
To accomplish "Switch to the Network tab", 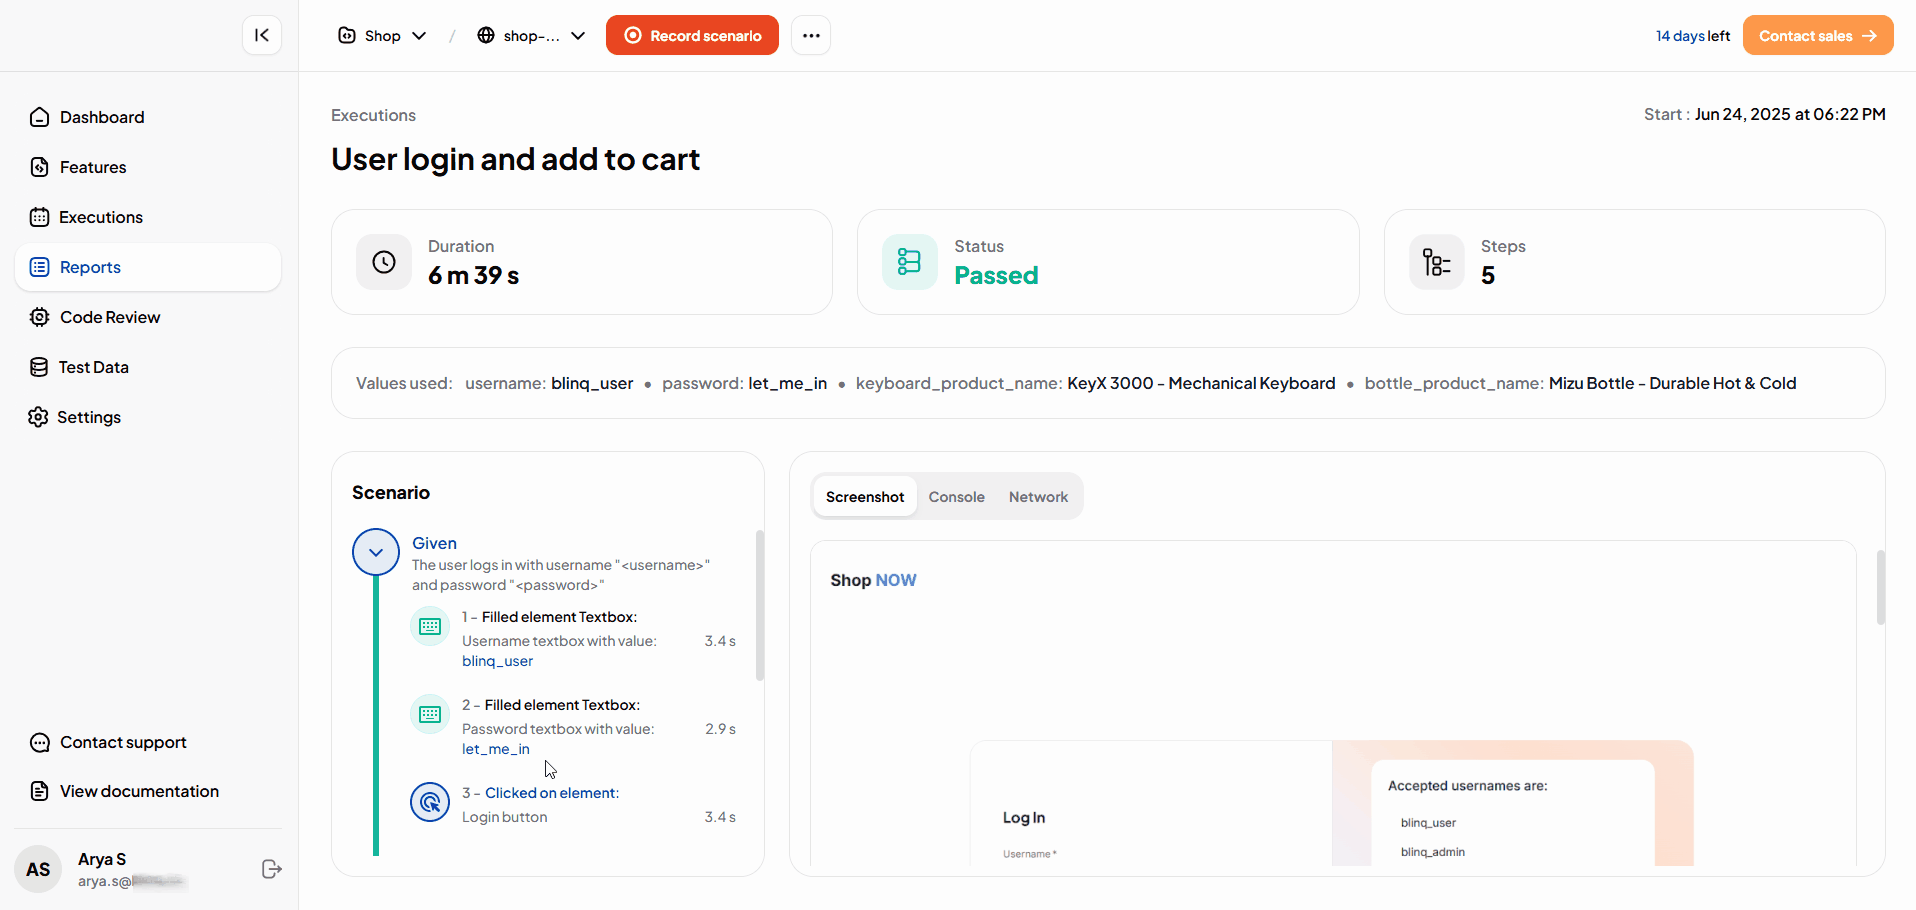I will 1038,497.
